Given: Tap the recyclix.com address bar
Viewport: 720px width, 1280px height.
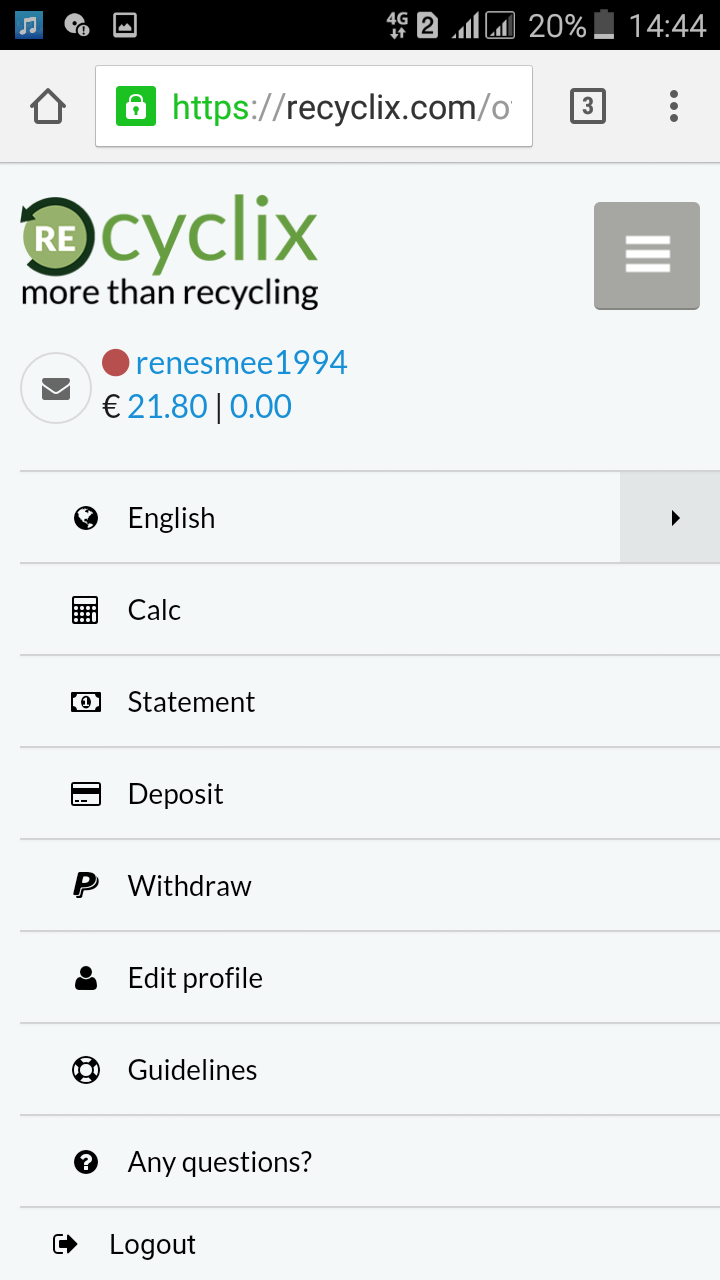Looking at the screenshot, I should coord(340,106).
